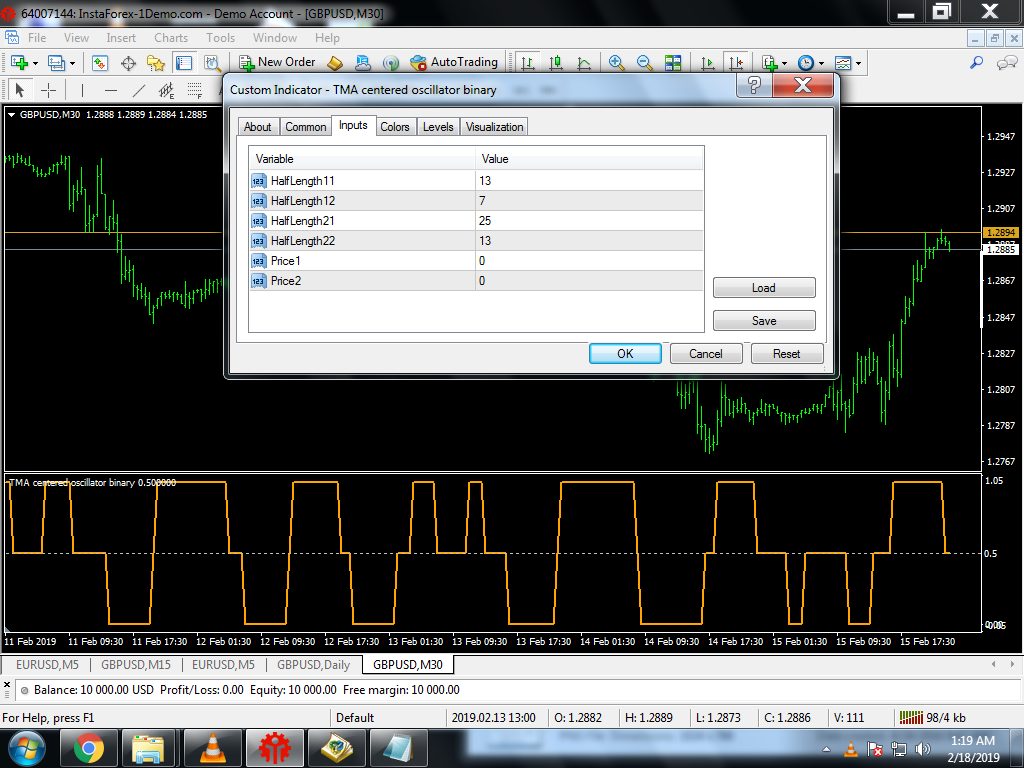Switch to Candlesticks chart mode
The image size is (1024, 768).
point(556,63)
